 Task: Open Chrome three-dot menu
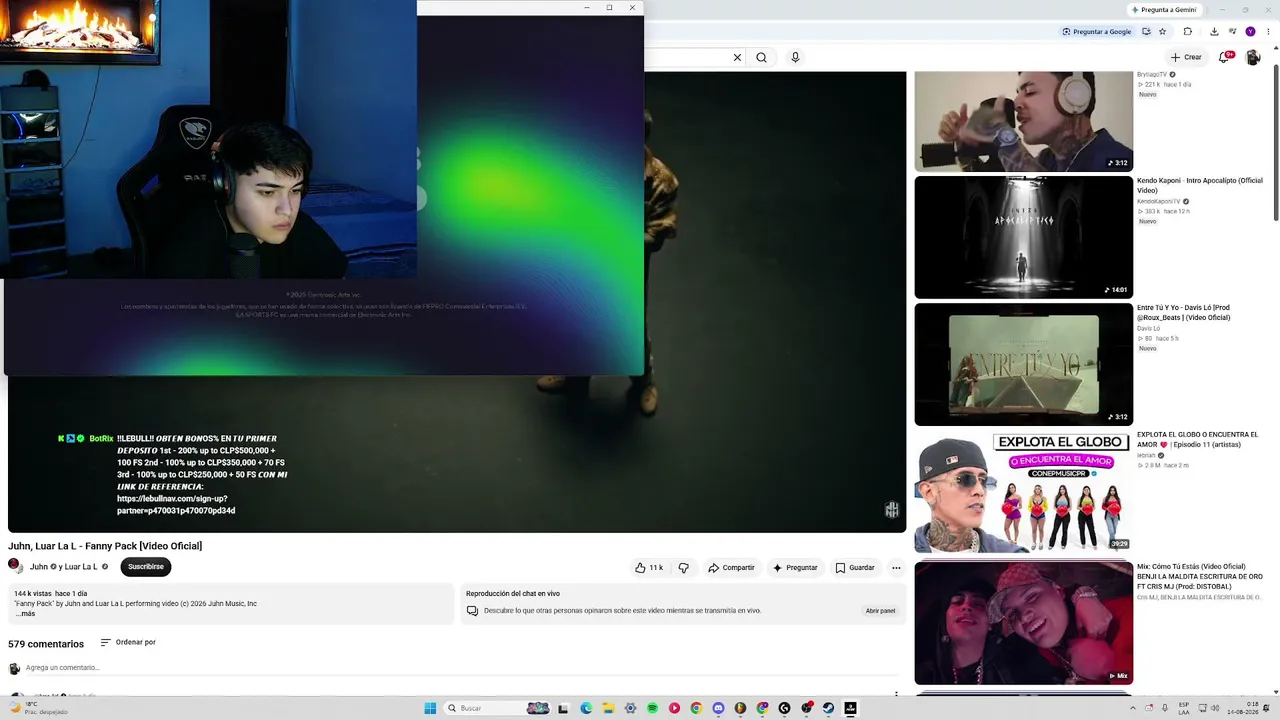click(1268, 32)
